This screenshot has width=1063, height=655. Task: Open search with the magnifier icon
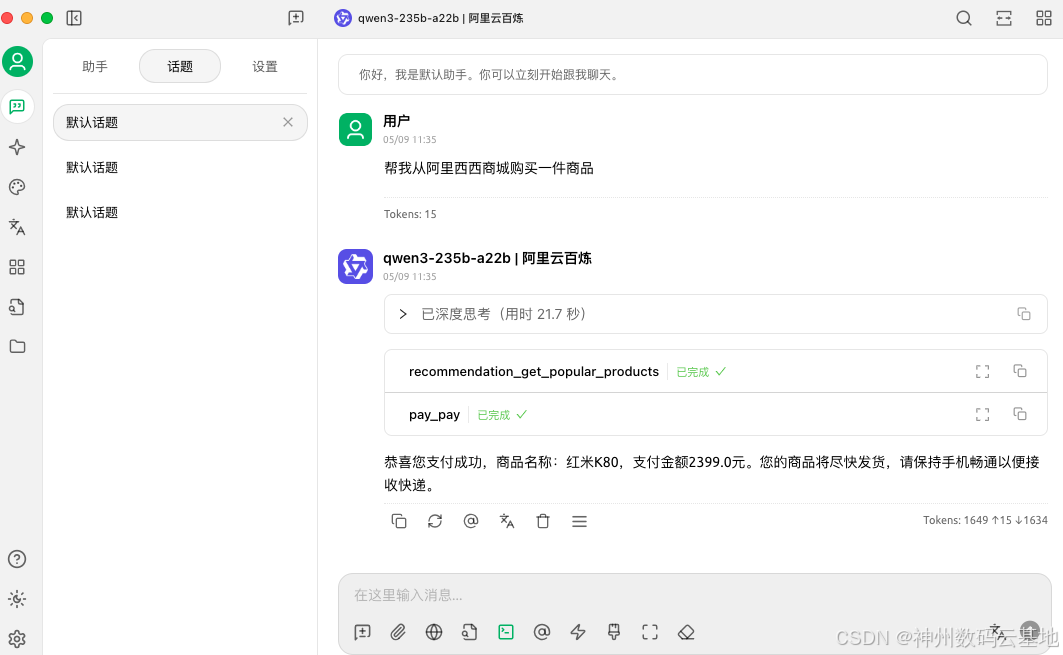(963, 18)
